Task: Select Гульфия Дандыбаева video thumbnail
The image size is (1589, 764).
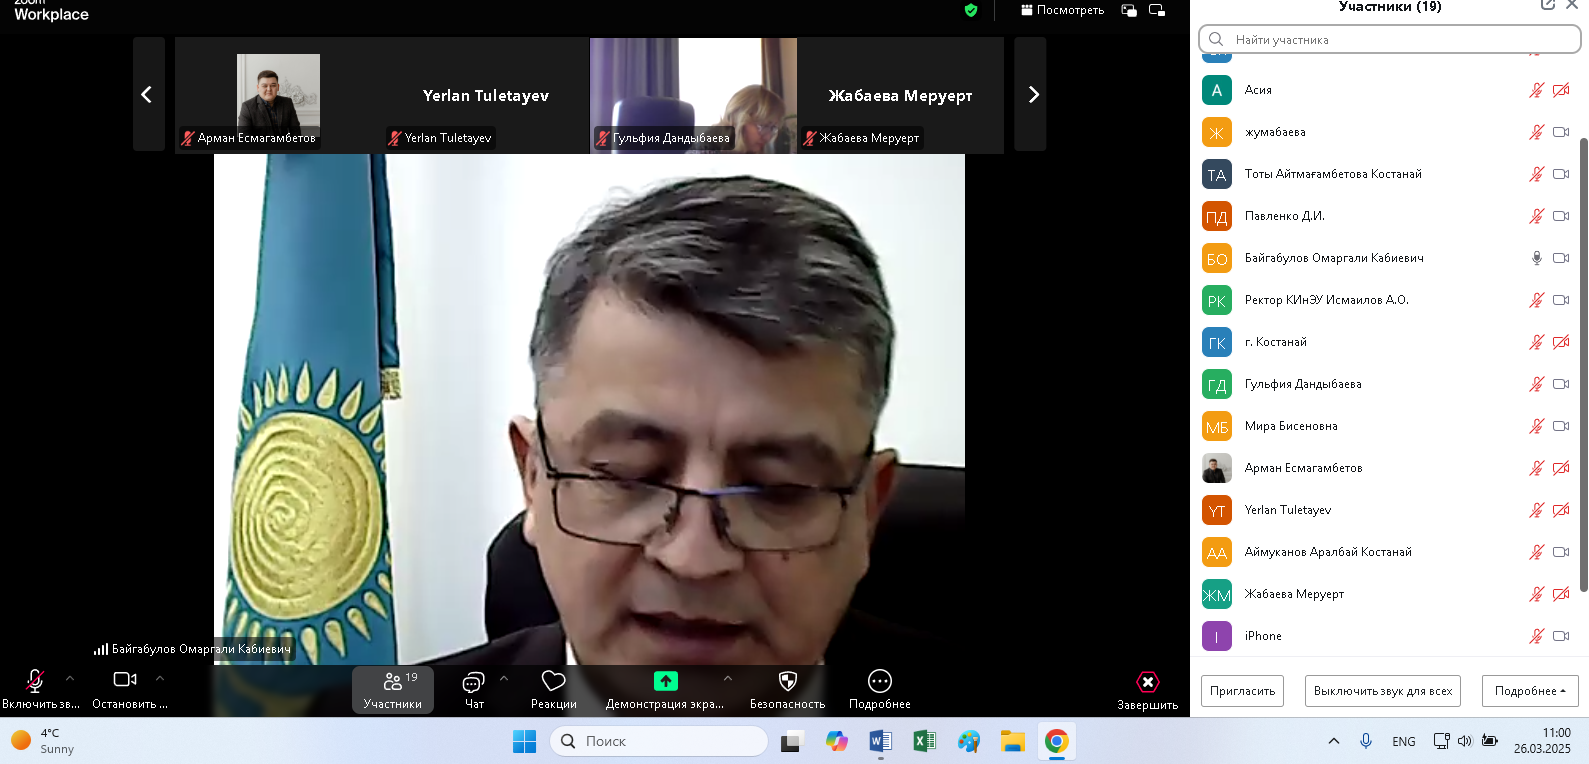Action: pos(693,95)
